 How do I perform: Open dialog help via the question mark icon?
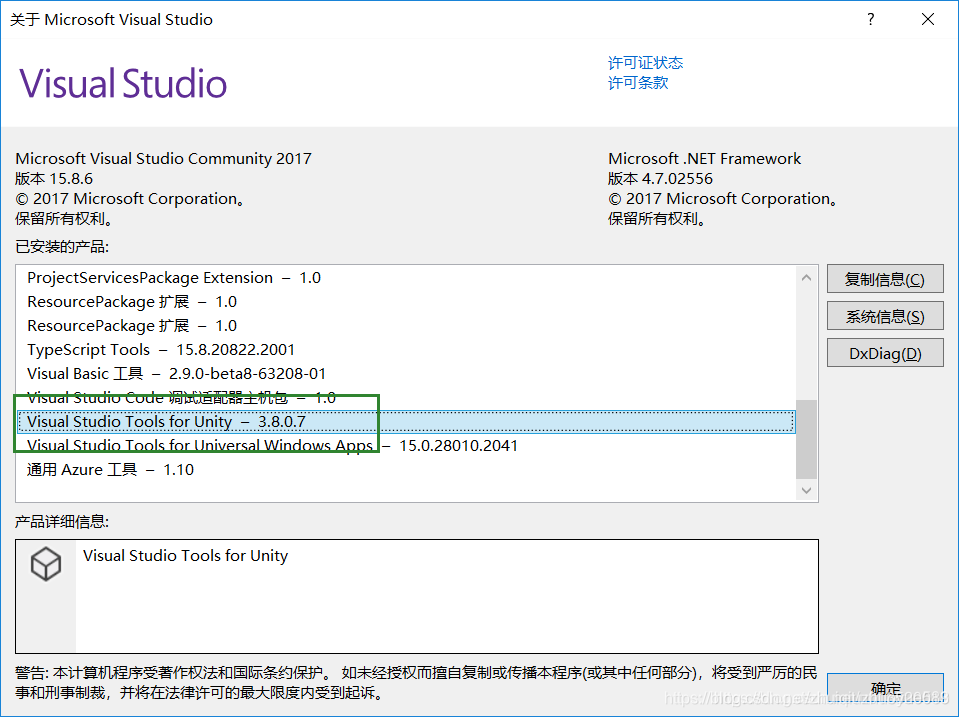pos(869,19)
